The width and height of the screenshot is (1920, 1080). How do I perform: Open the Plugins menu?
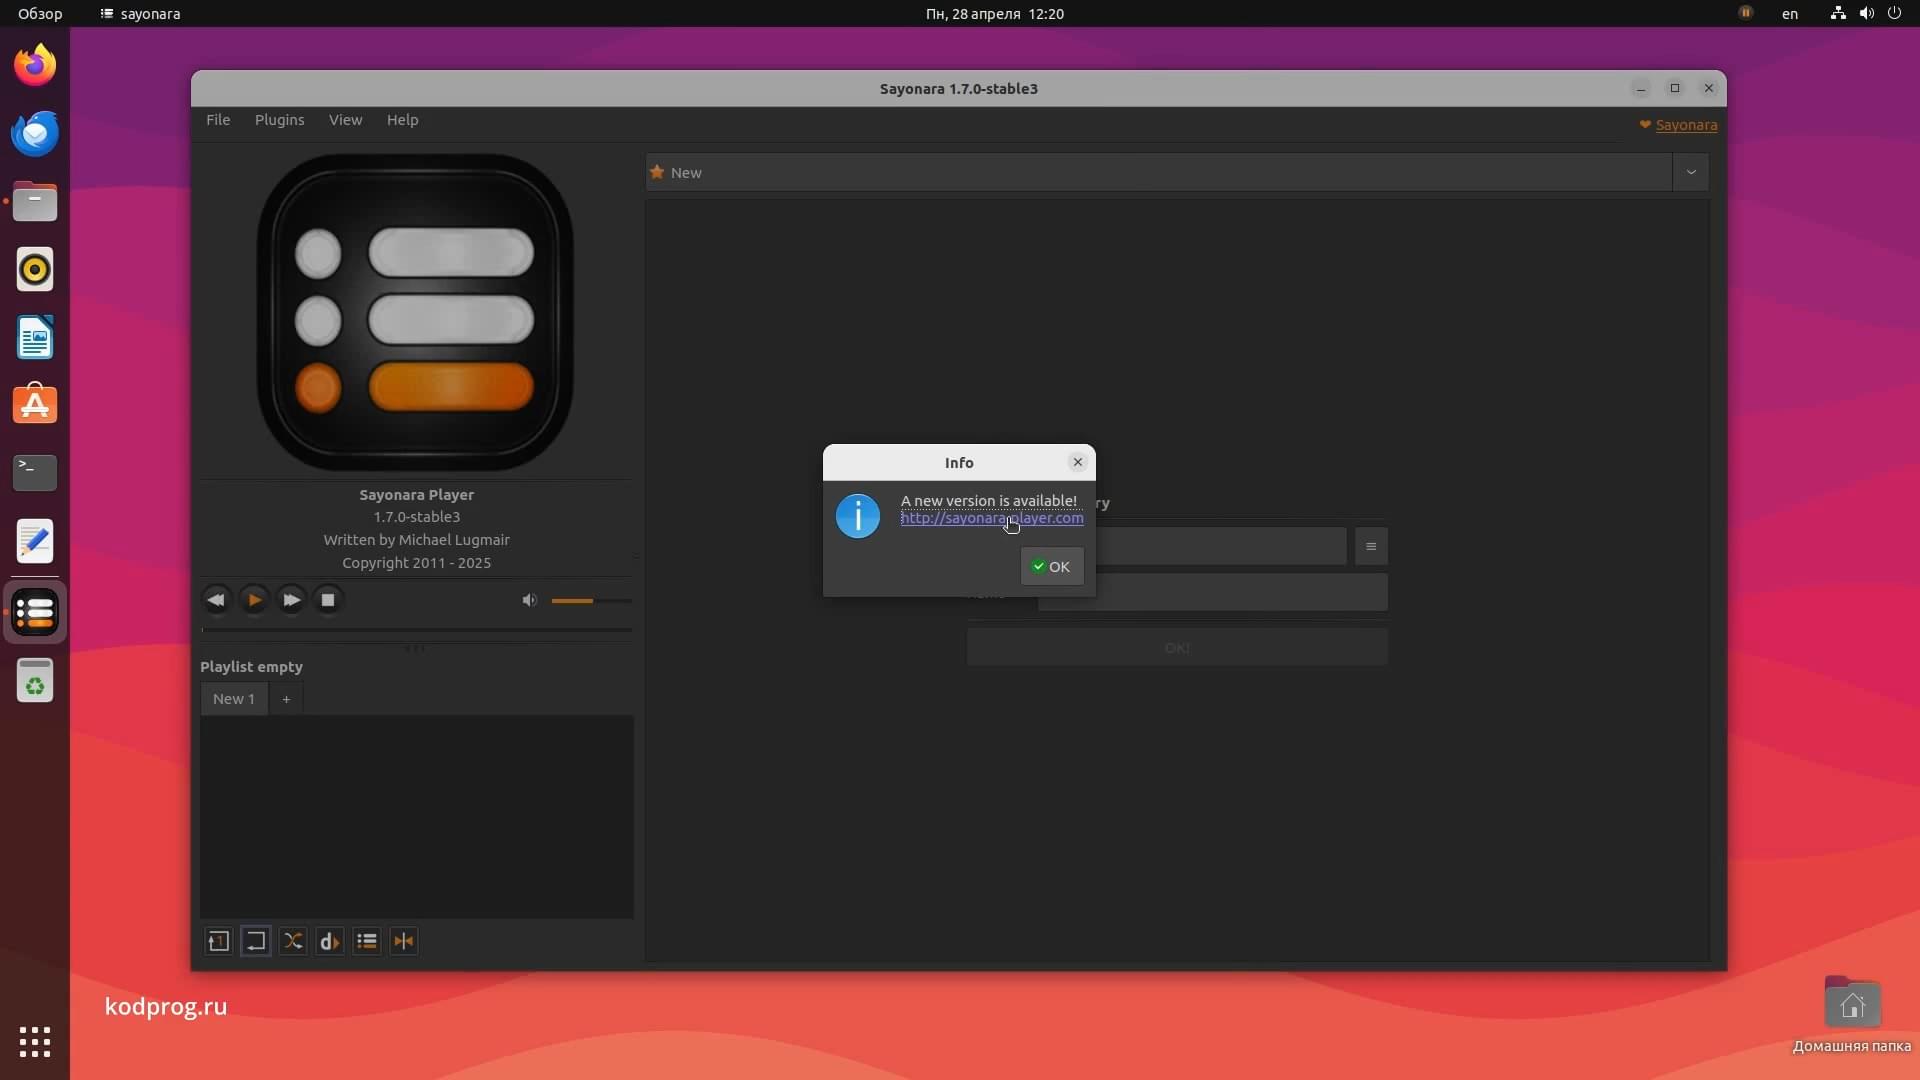279,120
